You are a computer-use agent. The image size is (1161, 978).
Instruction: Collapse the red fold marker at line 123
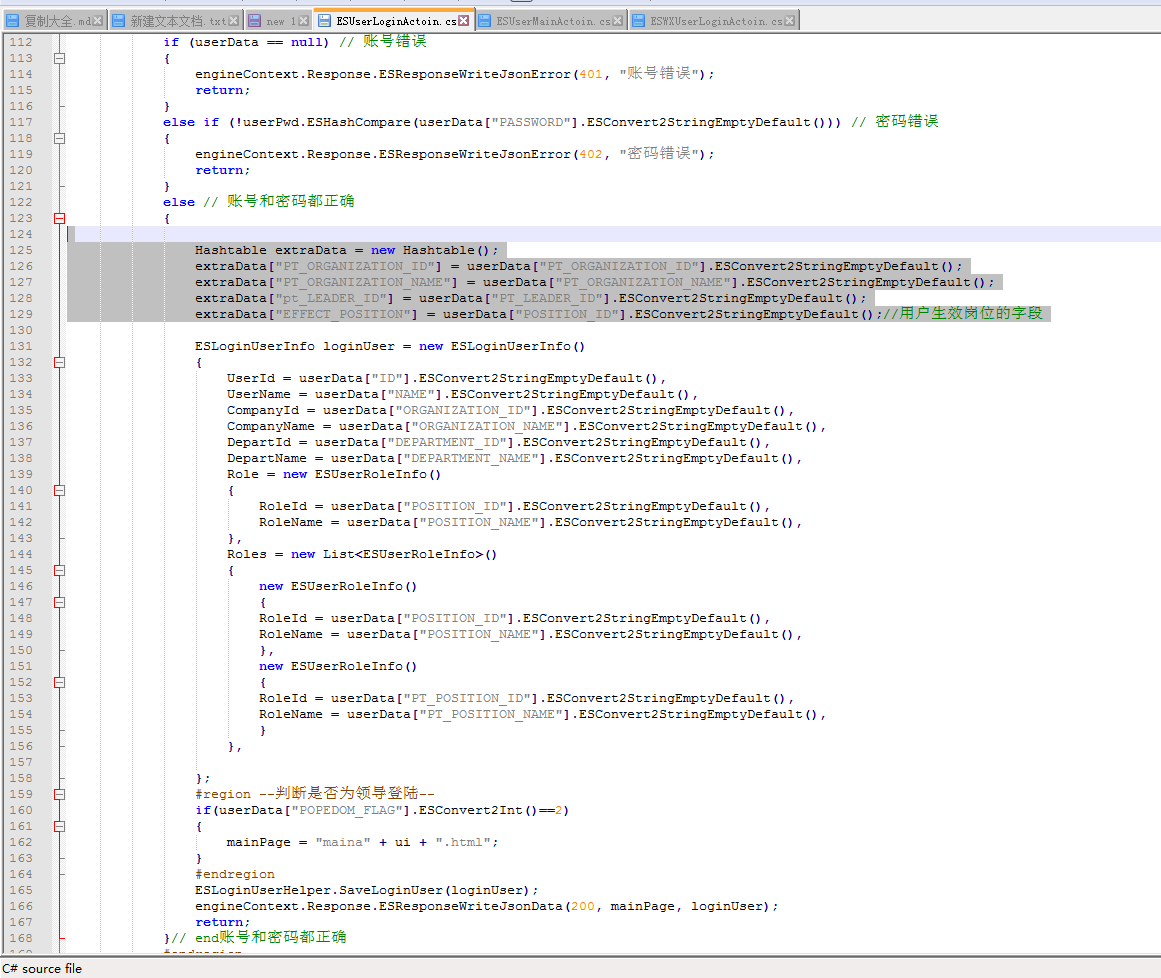[60, 218]
